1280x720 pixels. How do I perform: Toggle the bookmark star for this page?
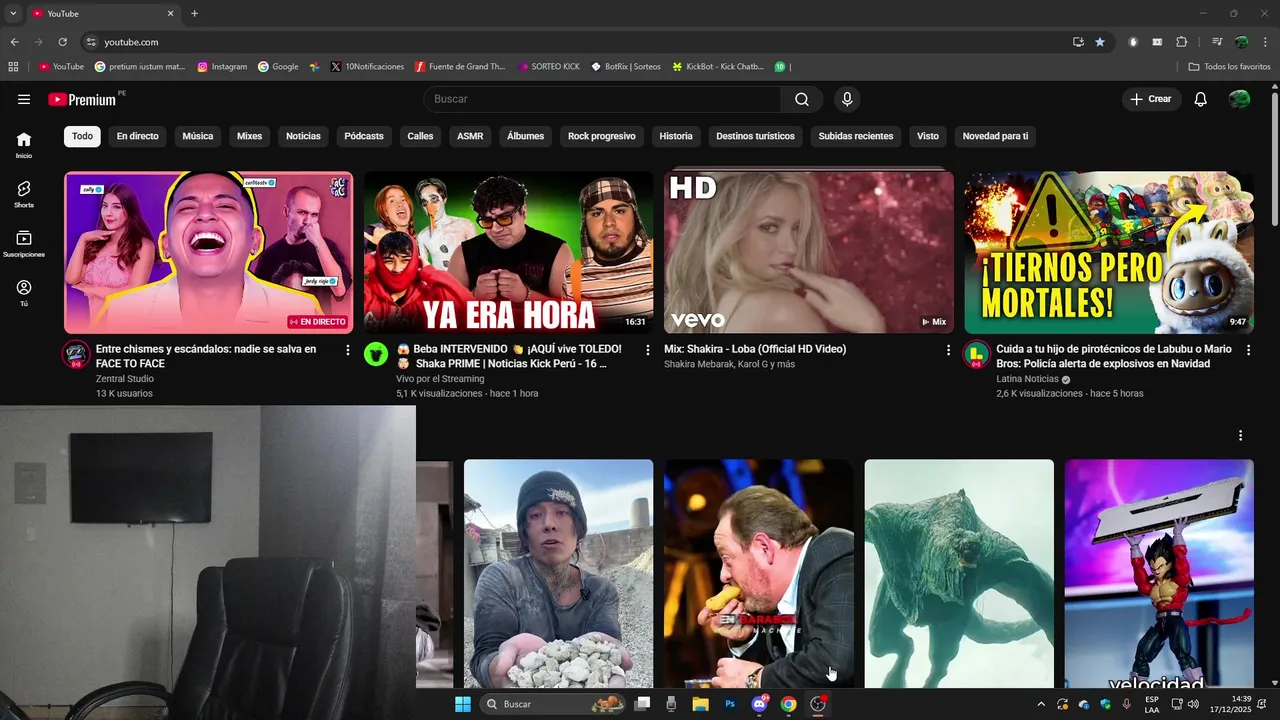[1100, 42]
